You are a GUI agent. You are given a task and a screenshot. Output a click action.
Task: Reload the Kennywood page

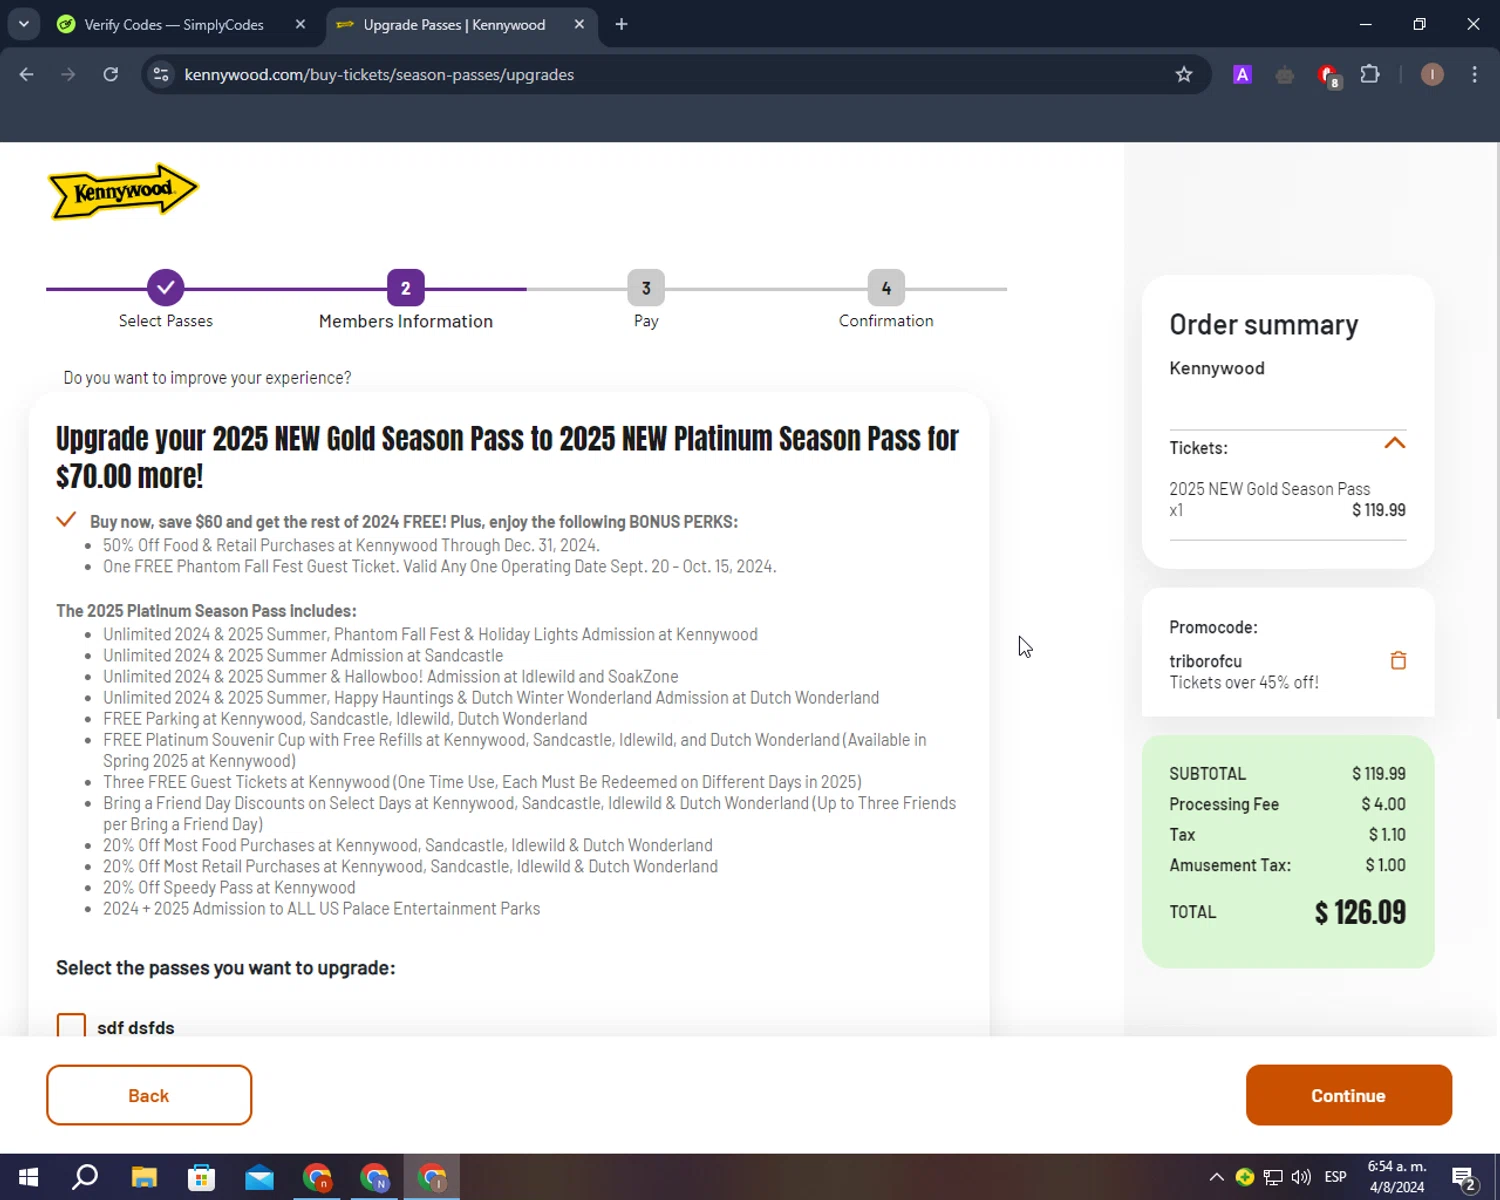coord(111,74)
